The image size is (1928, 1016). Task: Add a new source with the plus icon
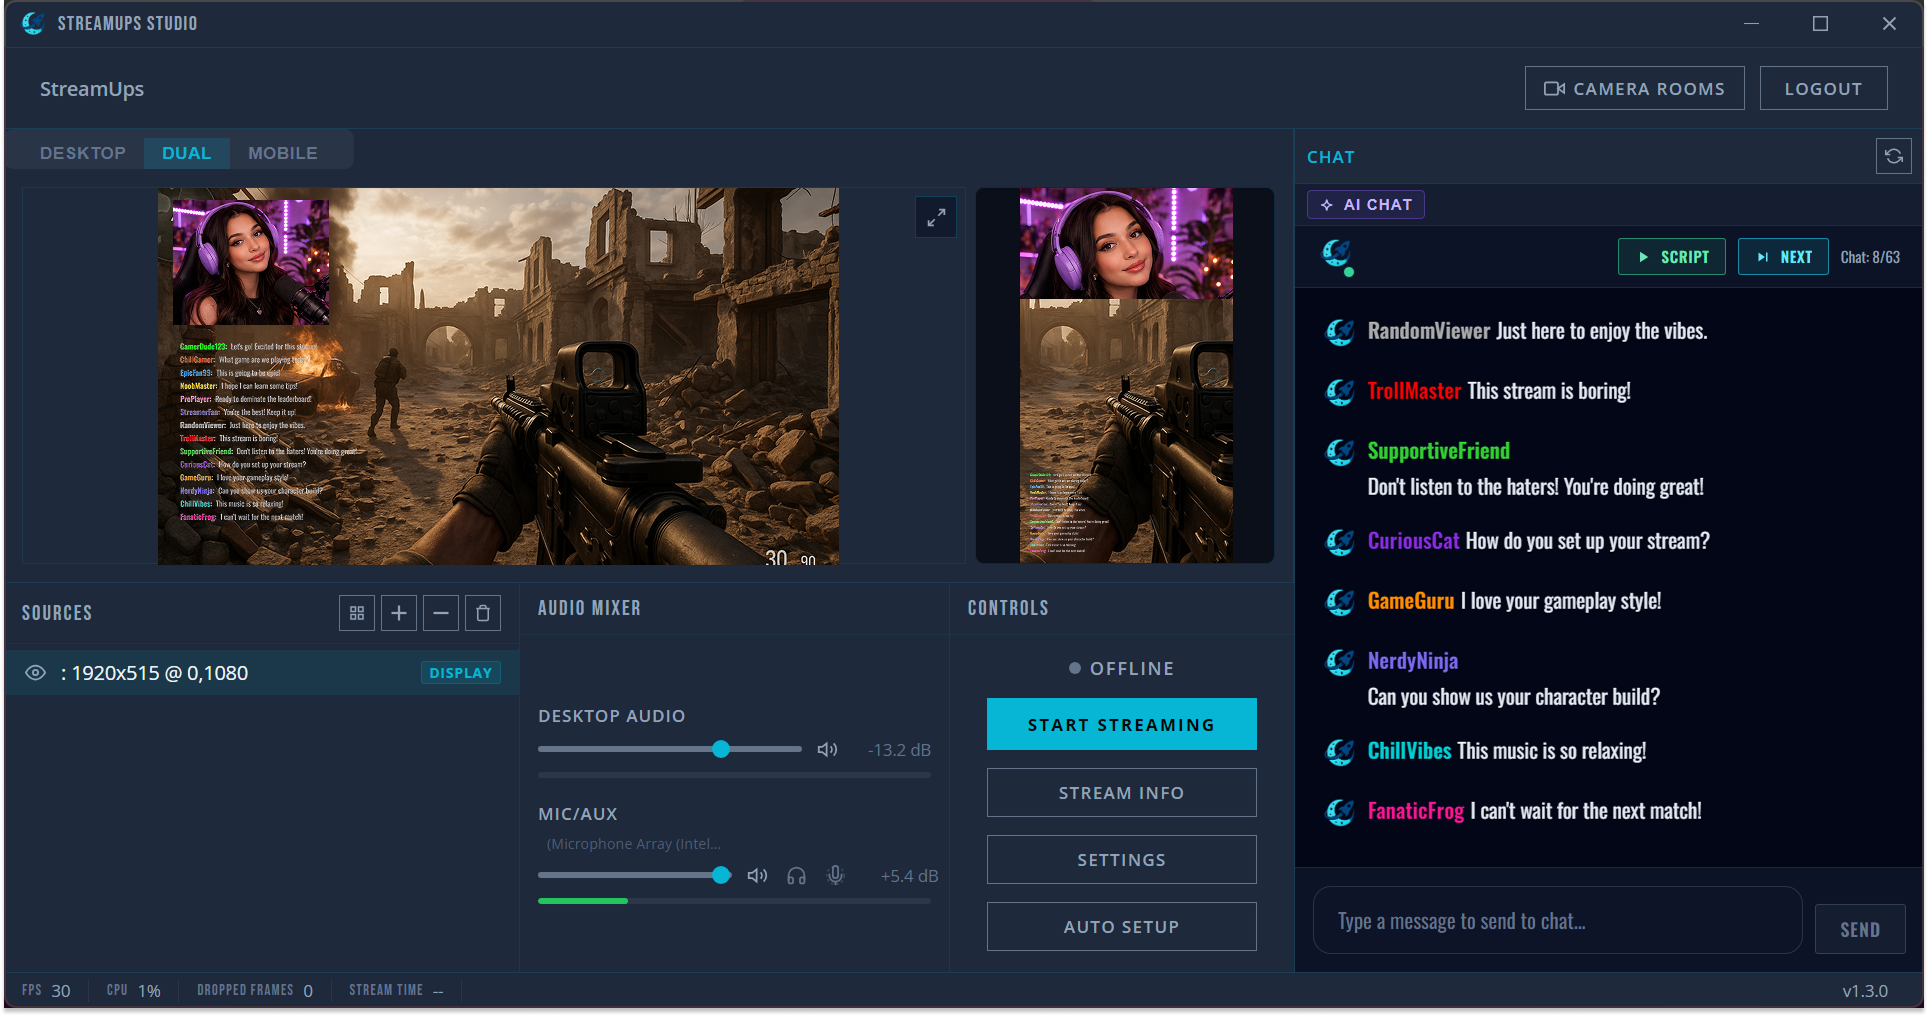click(398, 612)
